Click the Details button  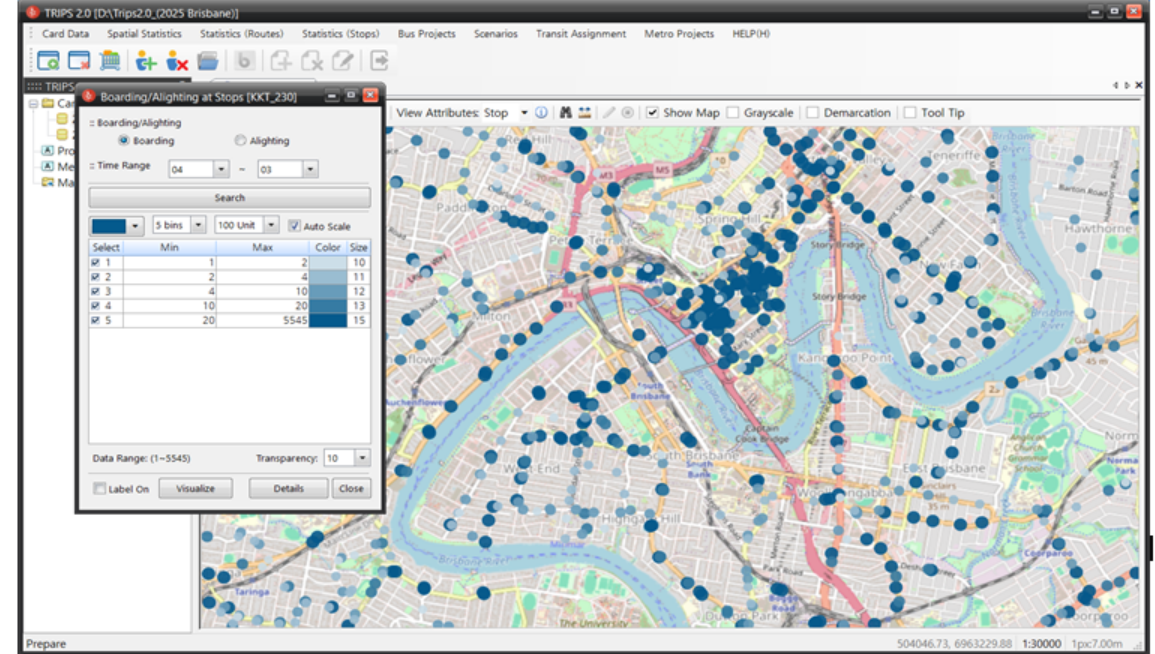pos(288,488)
